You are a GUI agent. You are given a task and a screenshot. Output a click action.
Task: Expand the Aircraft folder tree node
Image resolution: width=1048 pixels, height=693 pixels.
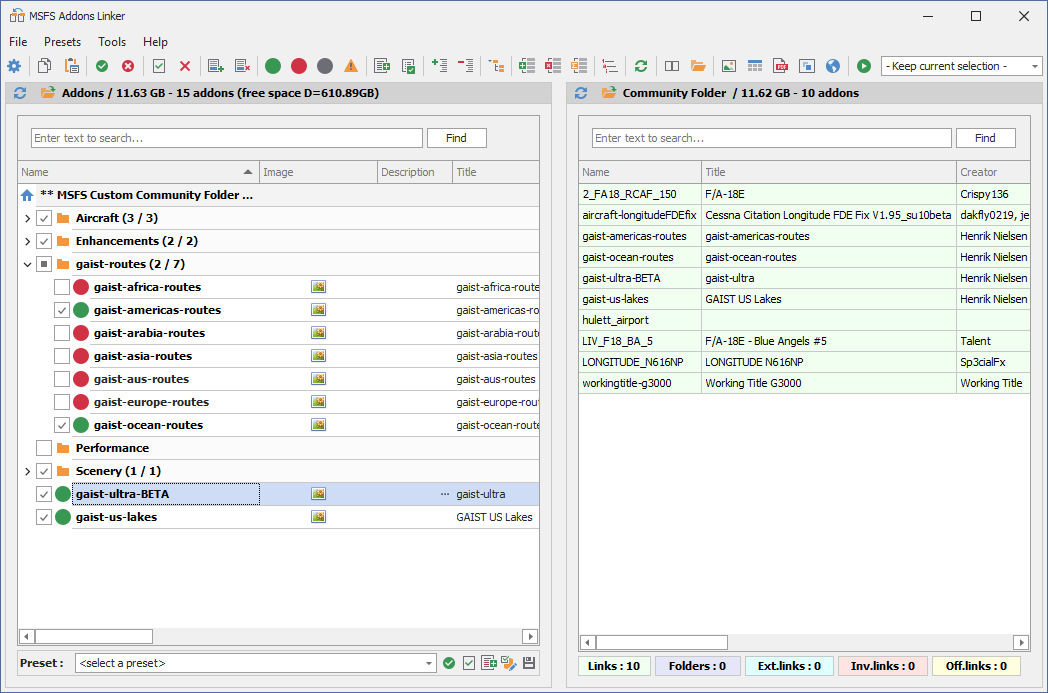coord(27,218)
